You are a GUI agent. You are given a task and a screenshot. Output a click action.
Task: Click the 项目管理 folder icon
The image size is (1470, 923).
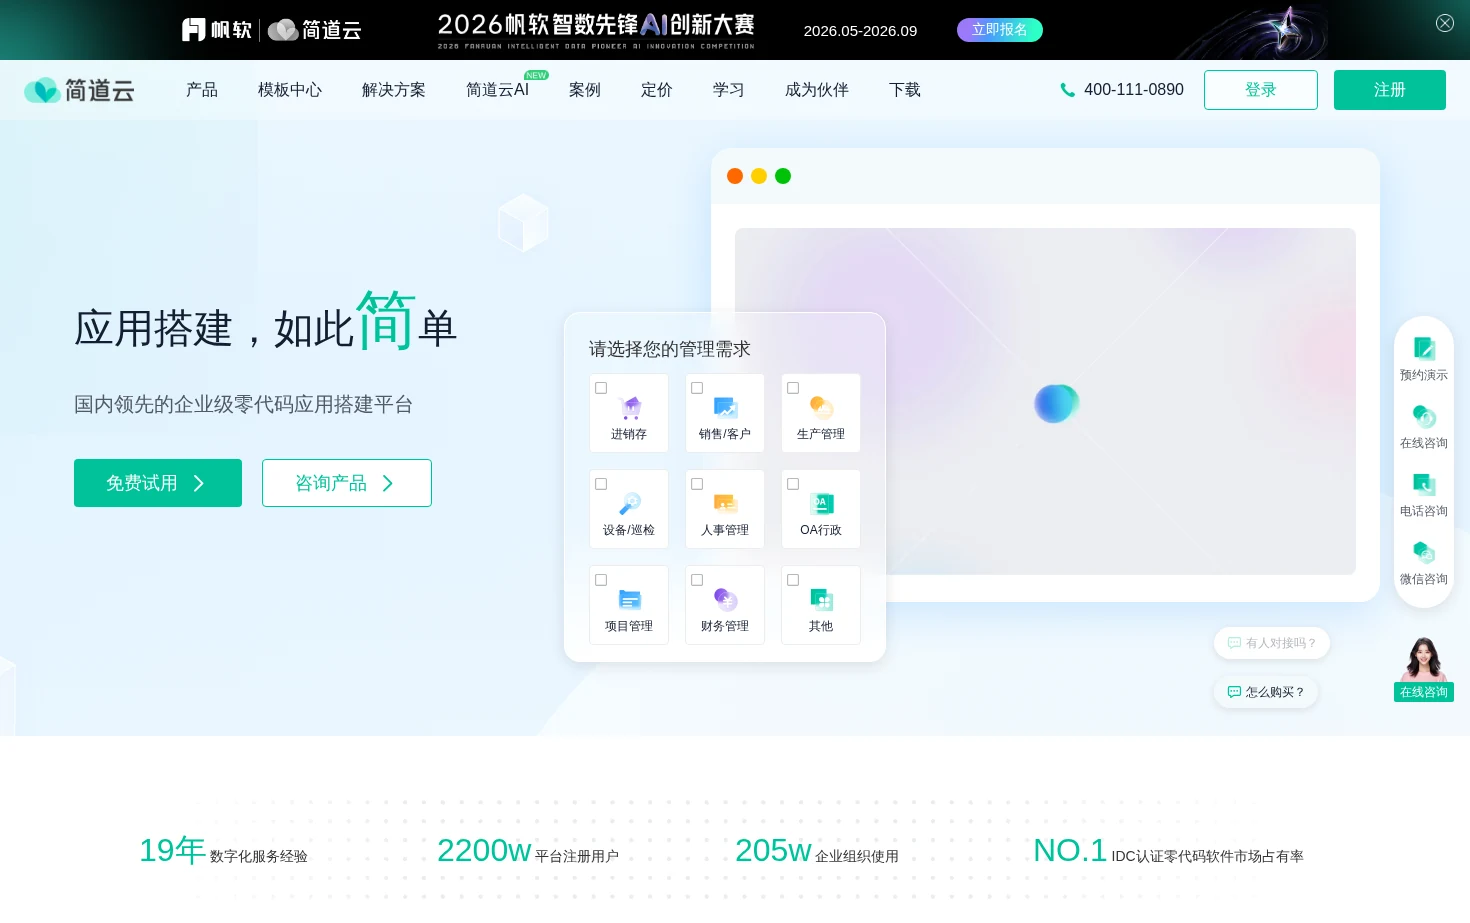pyautogui.click(x=629, y=599)
